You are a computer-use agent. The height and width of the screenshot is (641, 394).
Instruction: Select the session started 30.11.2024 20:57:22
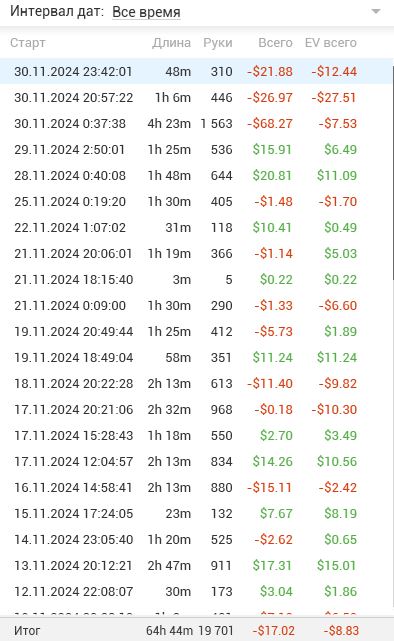click(x=196, y=98)
